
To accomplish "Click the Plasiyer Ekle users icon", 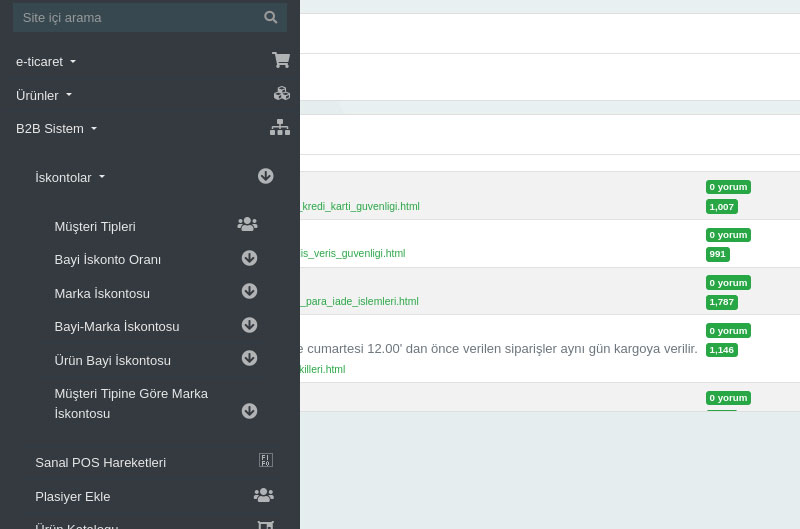I will (263, 495).
